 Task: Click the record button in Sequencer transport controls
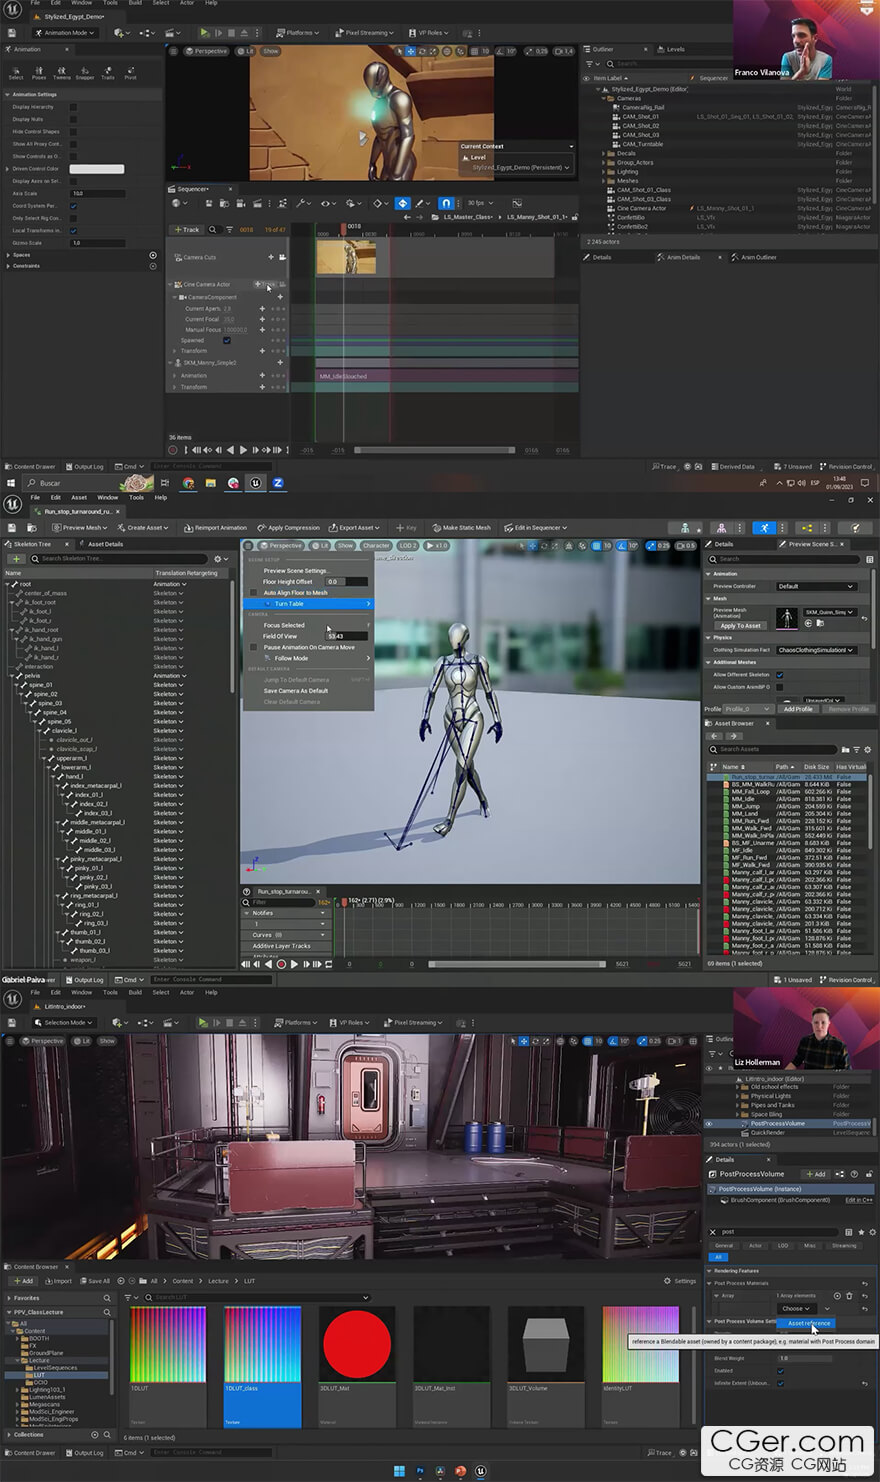(173, 450)
